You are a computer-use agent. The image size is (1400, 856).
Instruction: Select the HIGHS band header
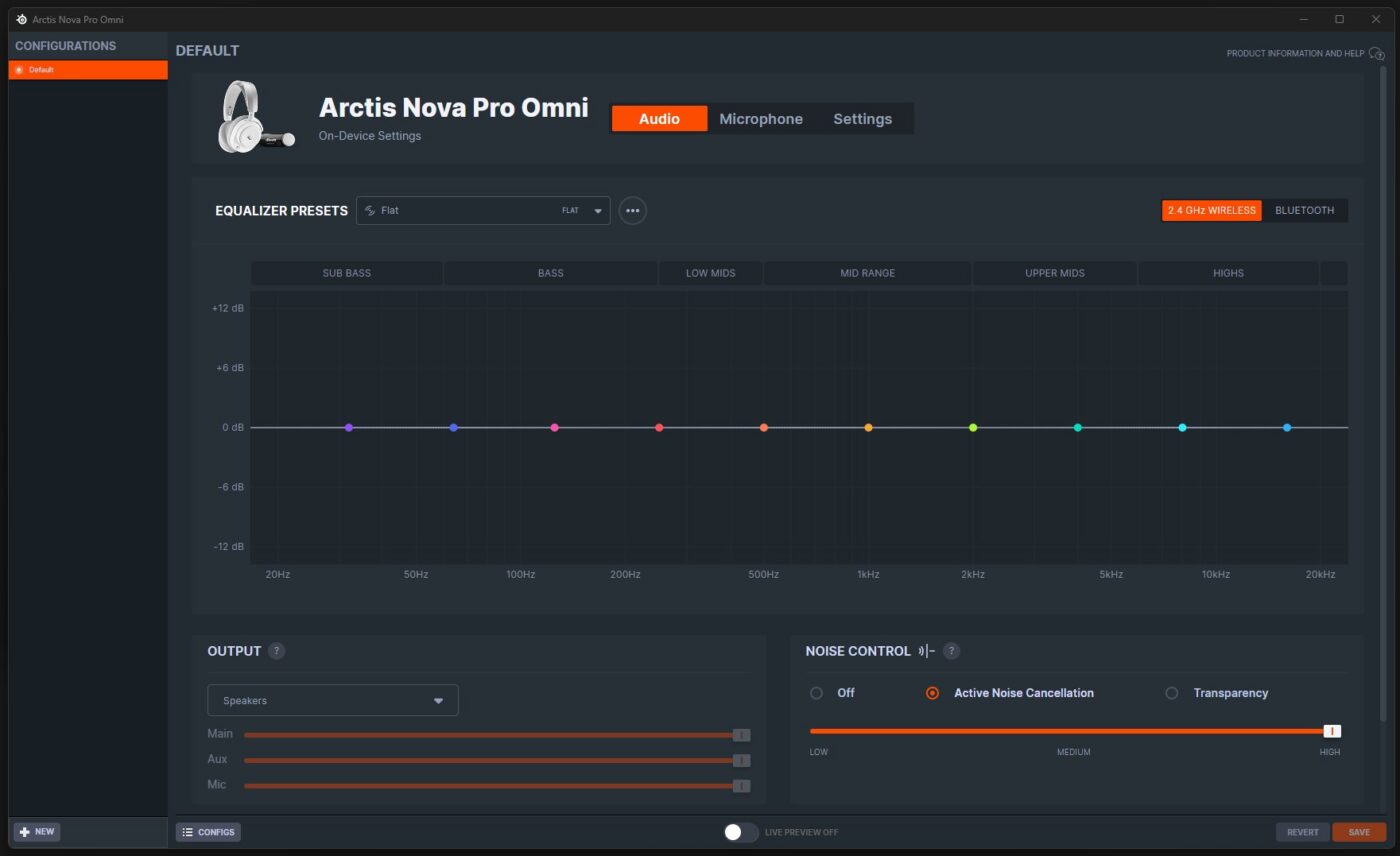tap(1228, 273)
